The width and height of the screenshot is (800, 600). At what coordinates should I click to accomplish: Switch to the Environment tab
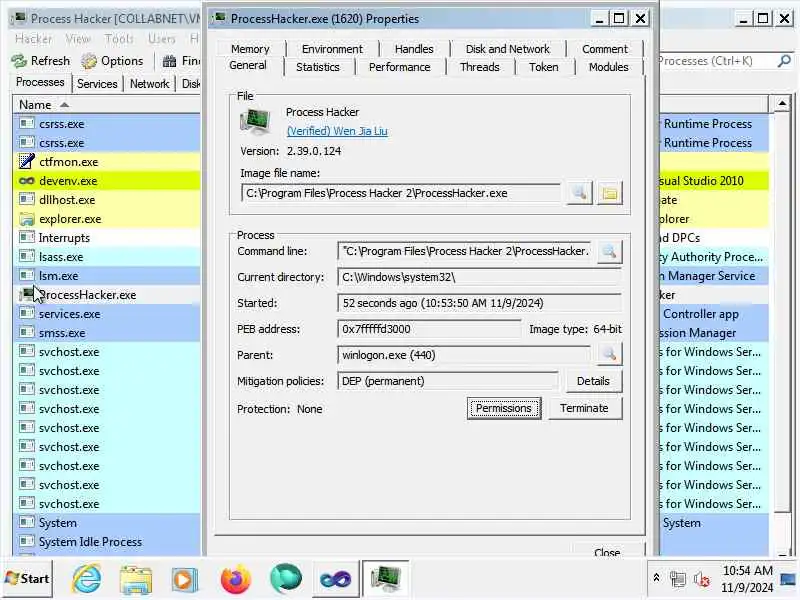[332, 49]
